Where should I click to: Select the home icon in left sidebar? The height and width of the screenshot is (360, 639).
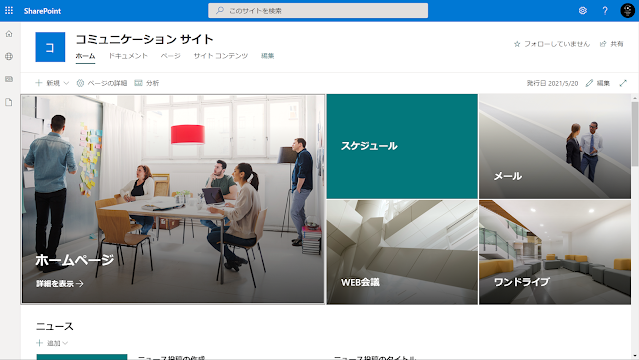[9, 34]
